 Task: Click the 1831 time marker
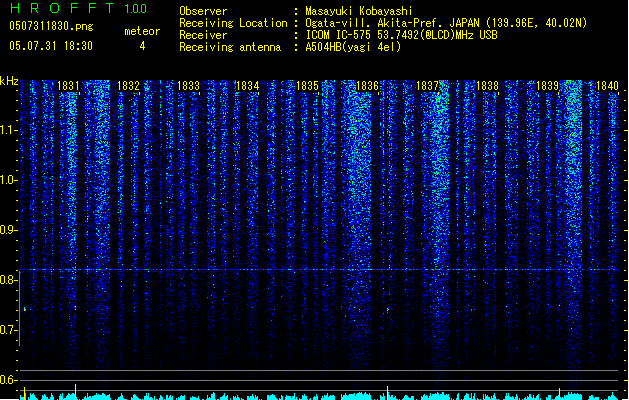tap(68, 86)
